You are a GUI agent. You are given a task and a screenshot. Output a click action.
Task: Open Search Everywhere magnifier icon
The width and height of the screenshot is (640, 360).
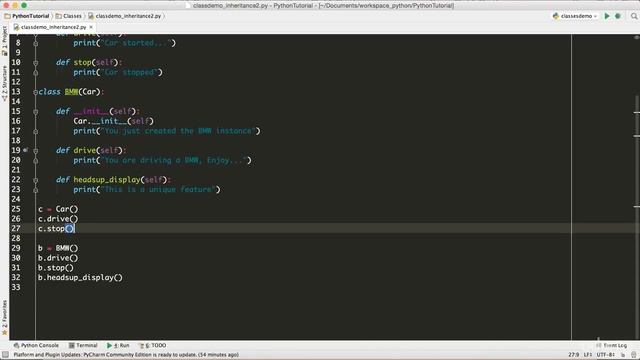[x=634, y=16]
